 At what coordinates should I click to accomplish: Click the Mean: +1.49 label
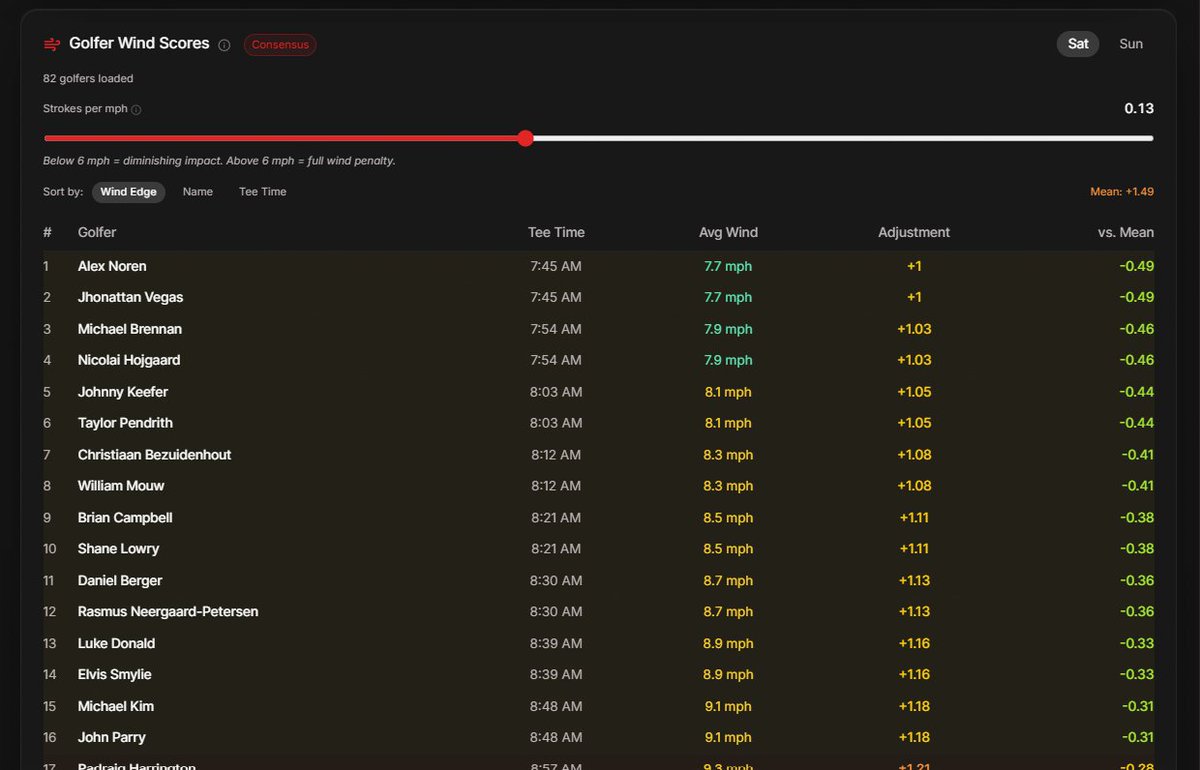1122,192
